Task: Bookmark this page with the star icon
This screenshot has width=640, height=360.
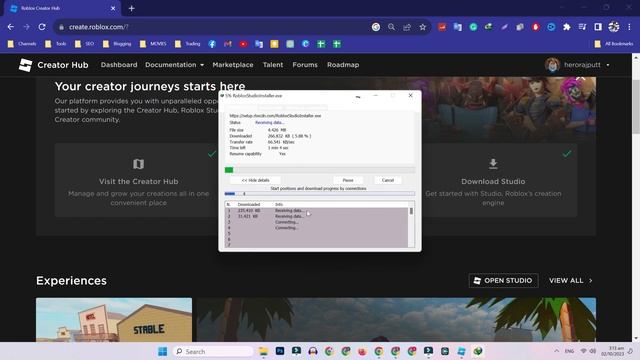Action: pos(422,27)
